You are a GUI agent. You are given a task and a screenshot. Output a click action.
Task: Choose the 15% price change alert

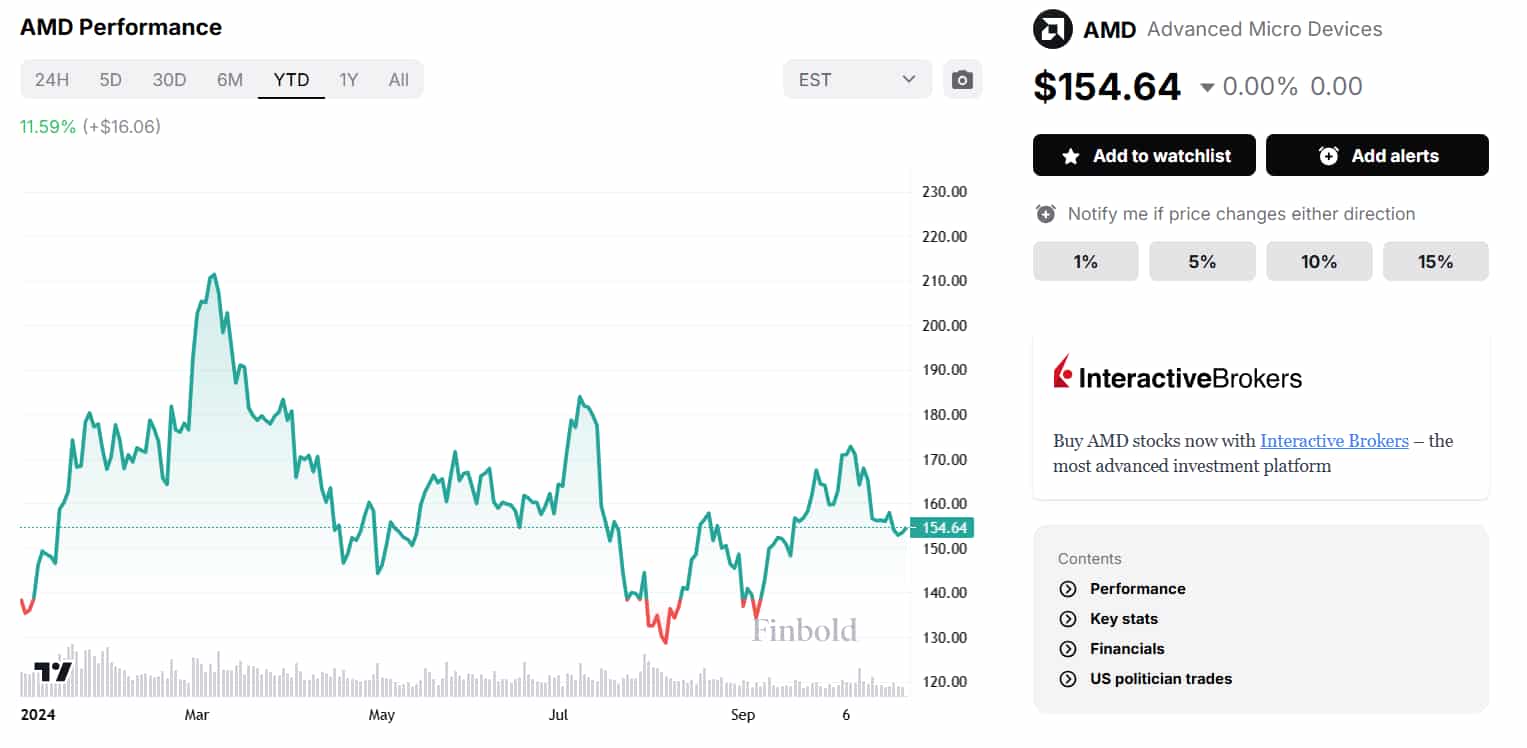(x=1436, y=261)
